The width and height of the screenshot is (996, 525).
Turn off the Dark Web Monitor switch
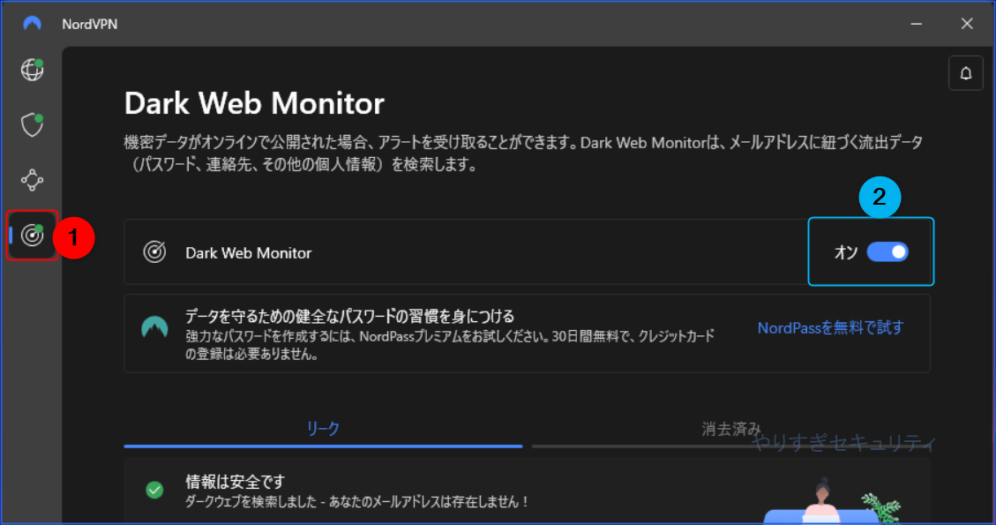(x=887, y=252)
